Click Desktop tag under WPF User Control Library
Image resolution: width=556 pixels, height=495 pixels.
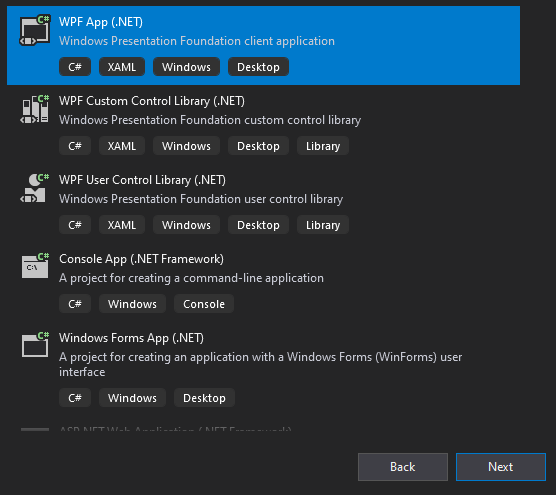[258, 225]
